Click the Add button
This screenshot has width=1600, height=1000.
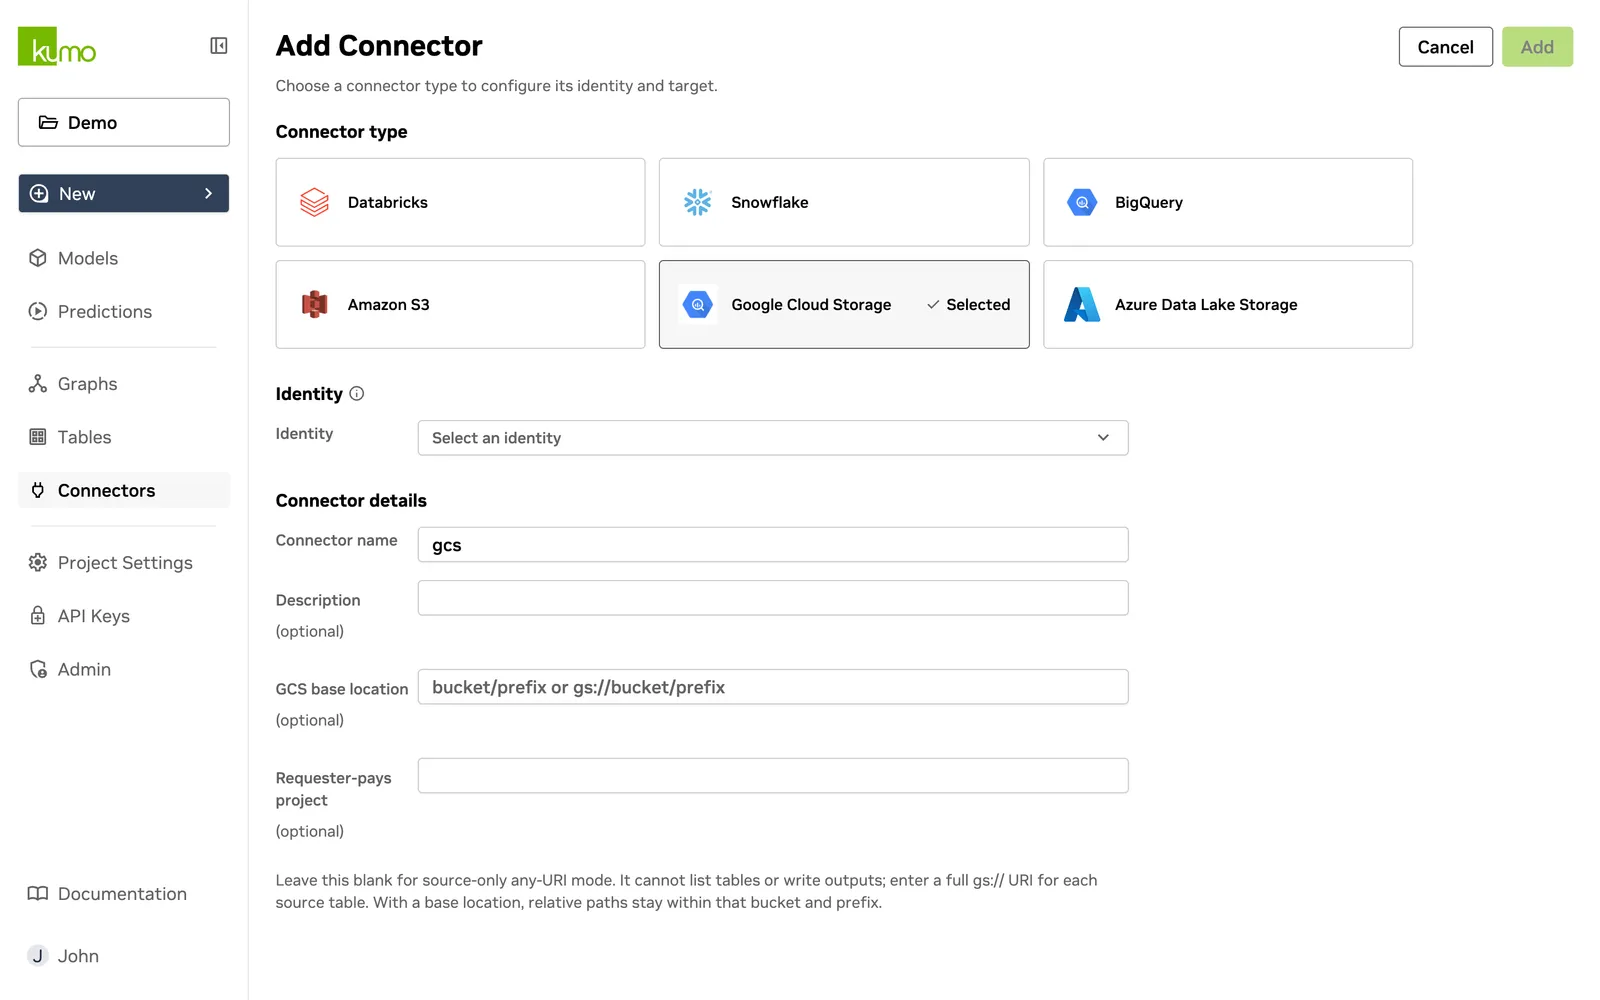pyautogui.click(x=1537, y=47)
